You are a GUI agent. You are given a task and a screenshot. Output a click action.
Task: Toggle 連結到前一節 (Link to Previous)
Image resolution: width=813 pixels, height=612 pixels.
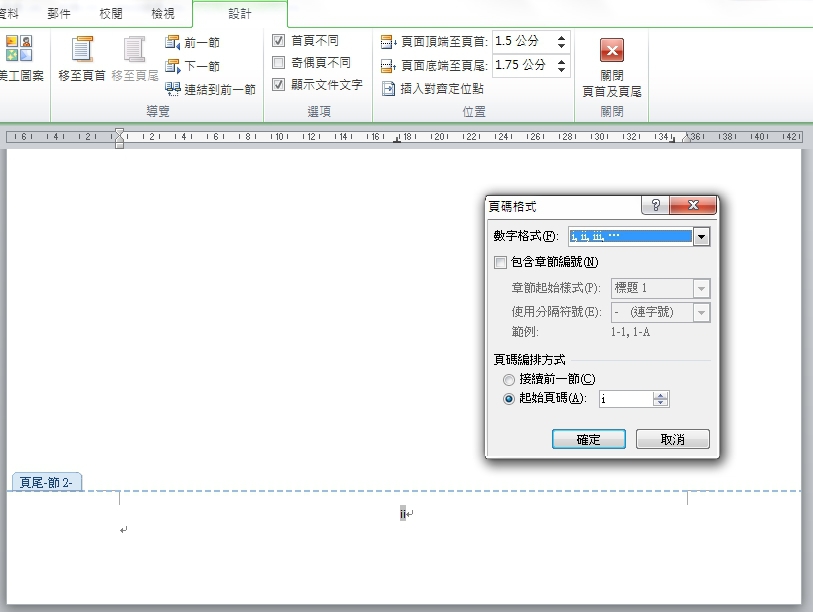pos(211,89)
